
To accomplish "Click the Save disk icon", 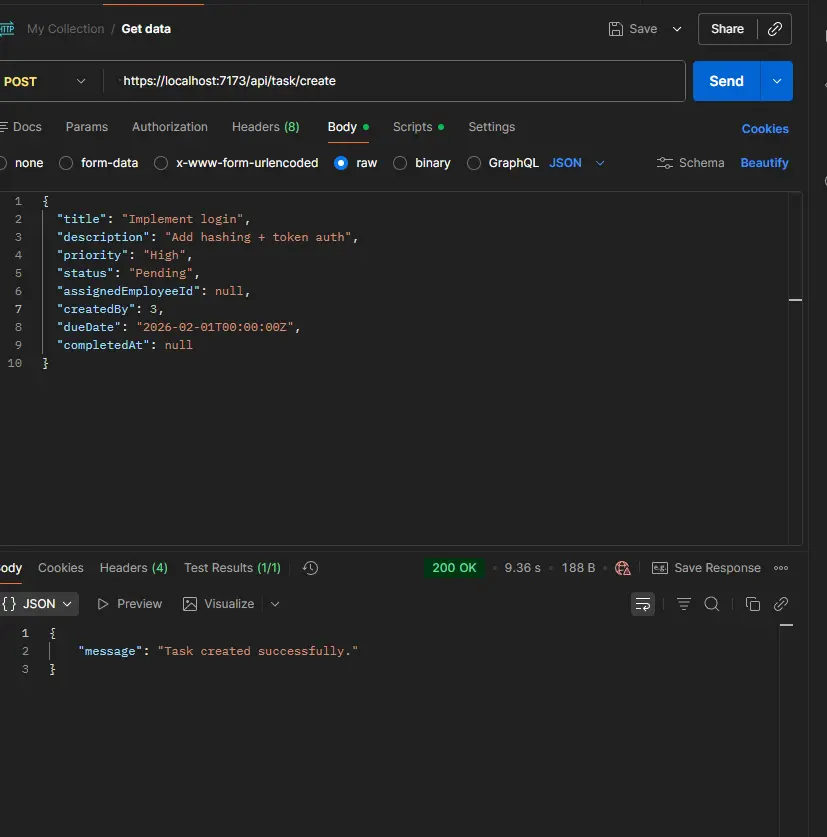I will click(x=616, y=29).
